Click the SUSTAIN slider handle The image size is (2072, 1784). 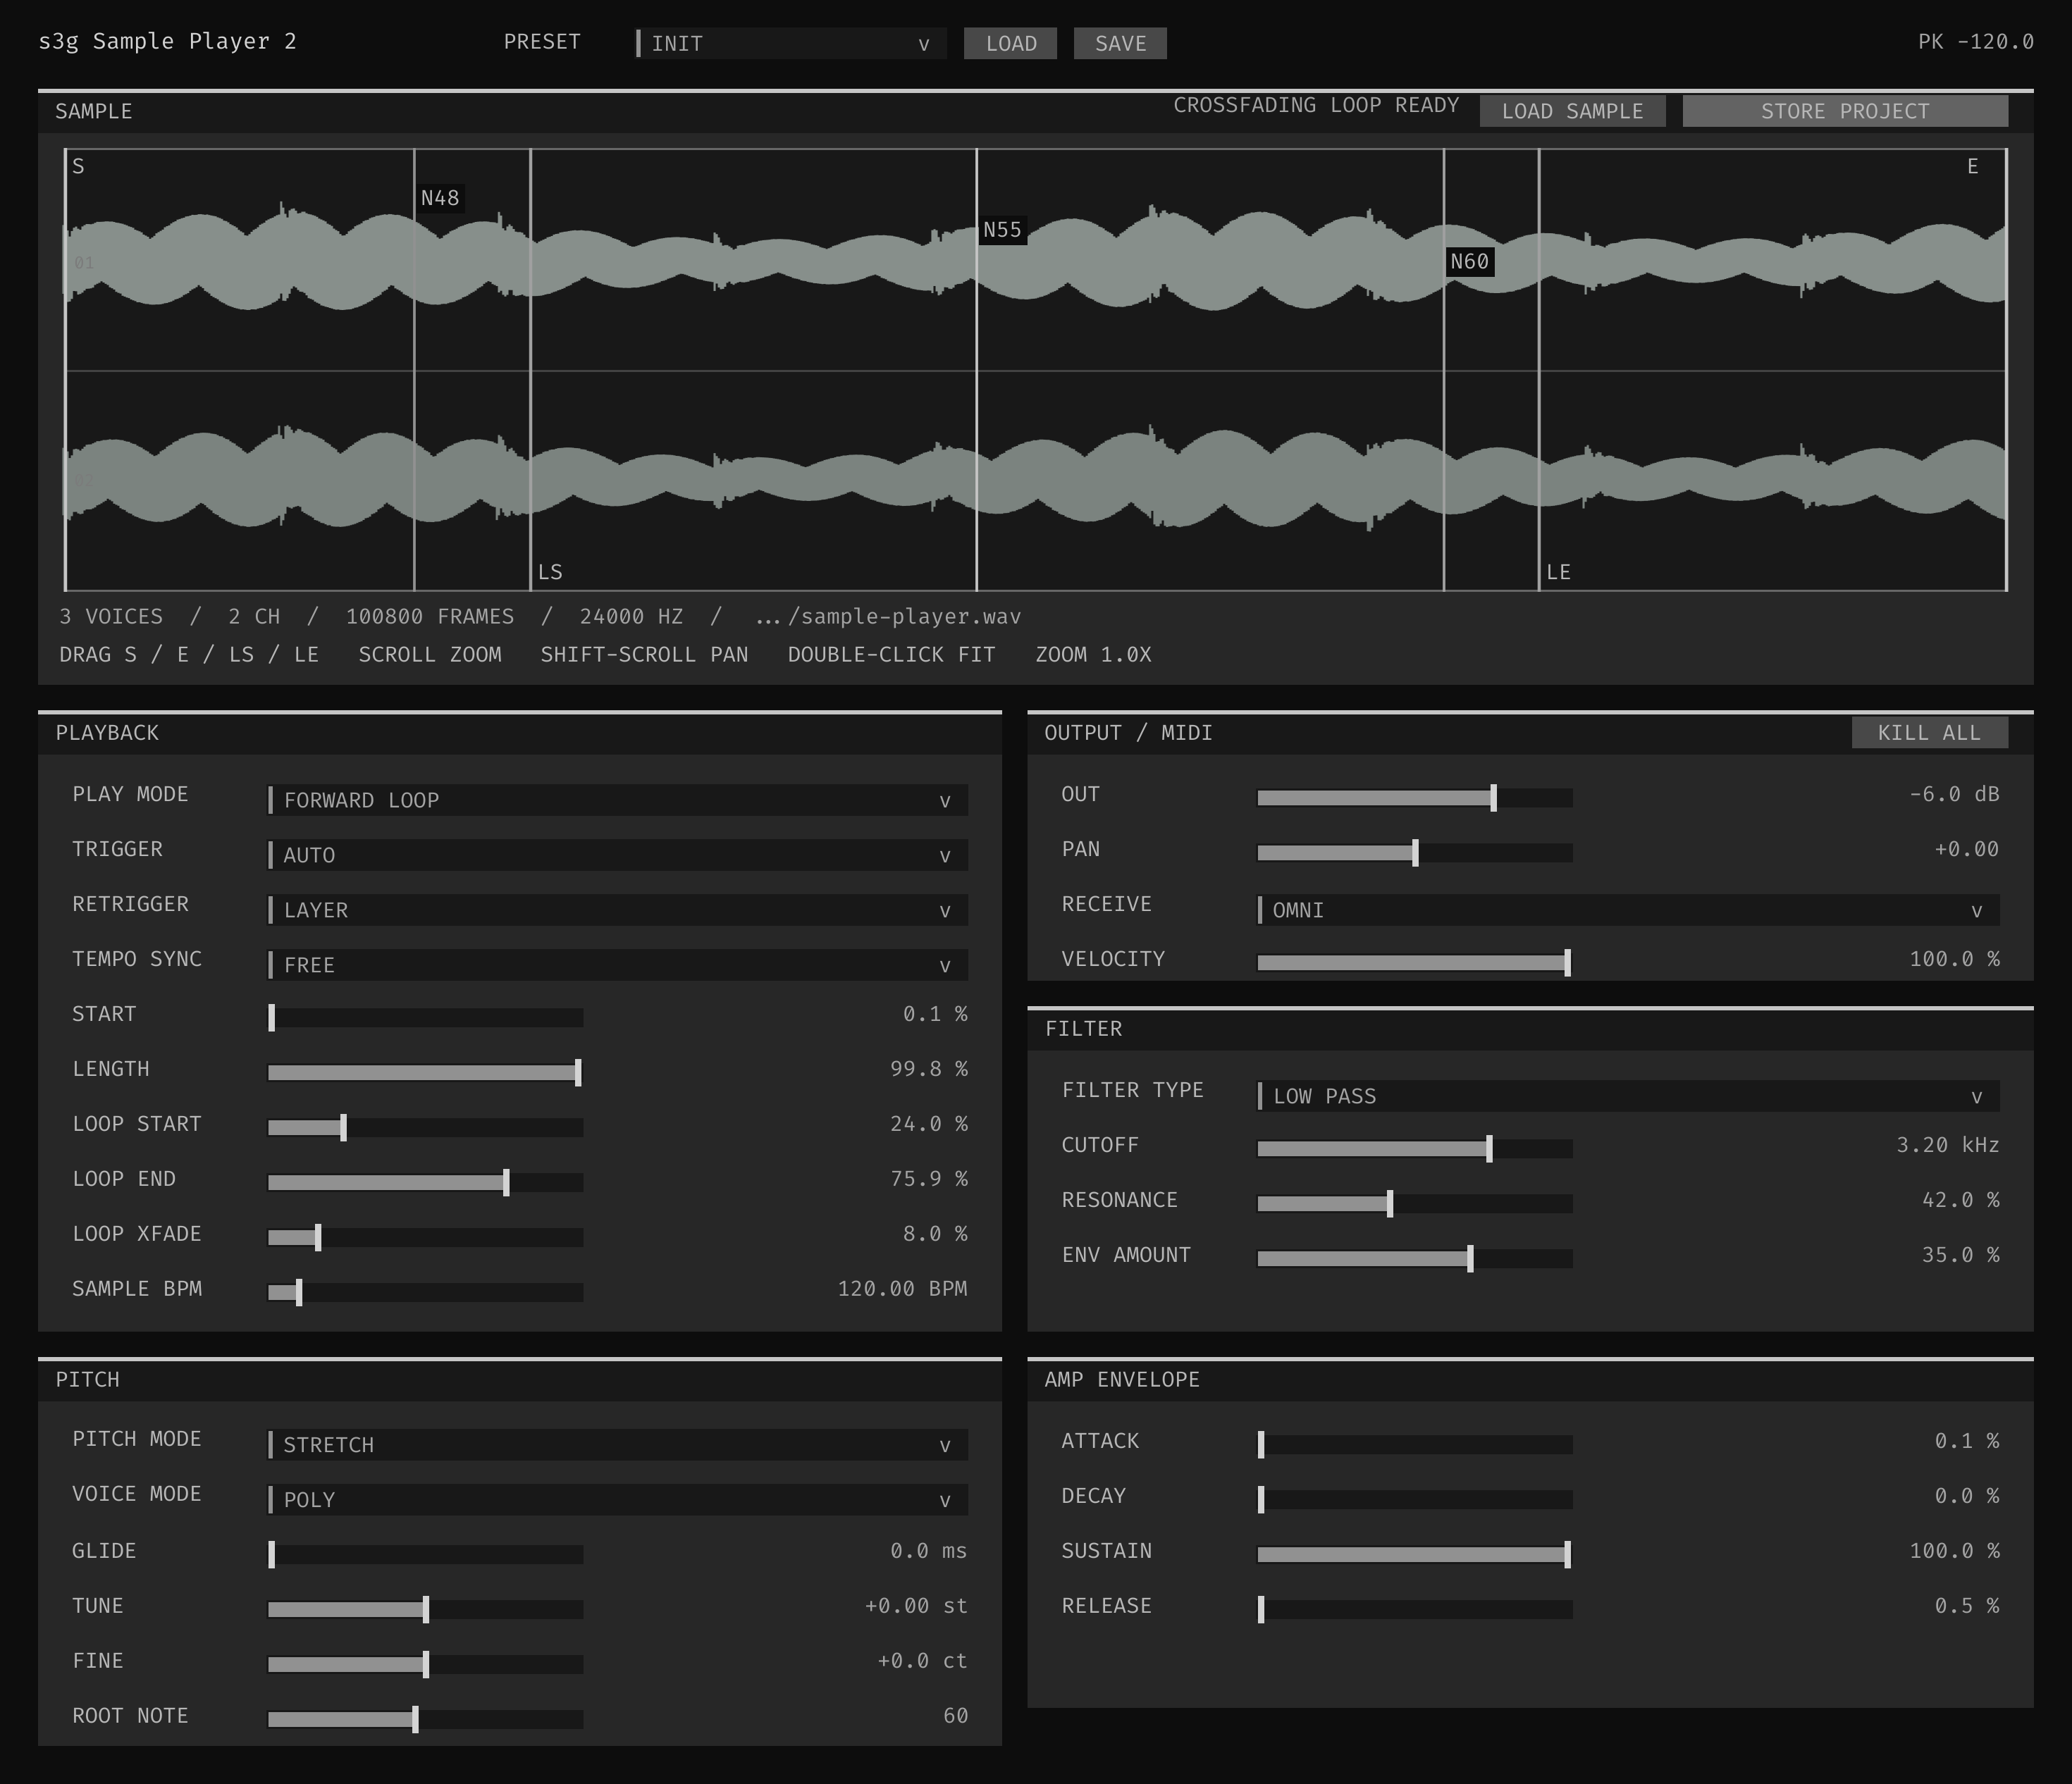pos(1567,1555)
